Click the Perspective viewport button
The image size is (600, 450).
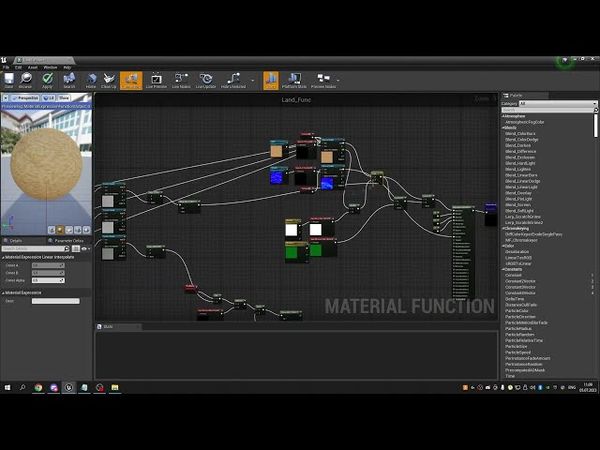pos(25,98)
